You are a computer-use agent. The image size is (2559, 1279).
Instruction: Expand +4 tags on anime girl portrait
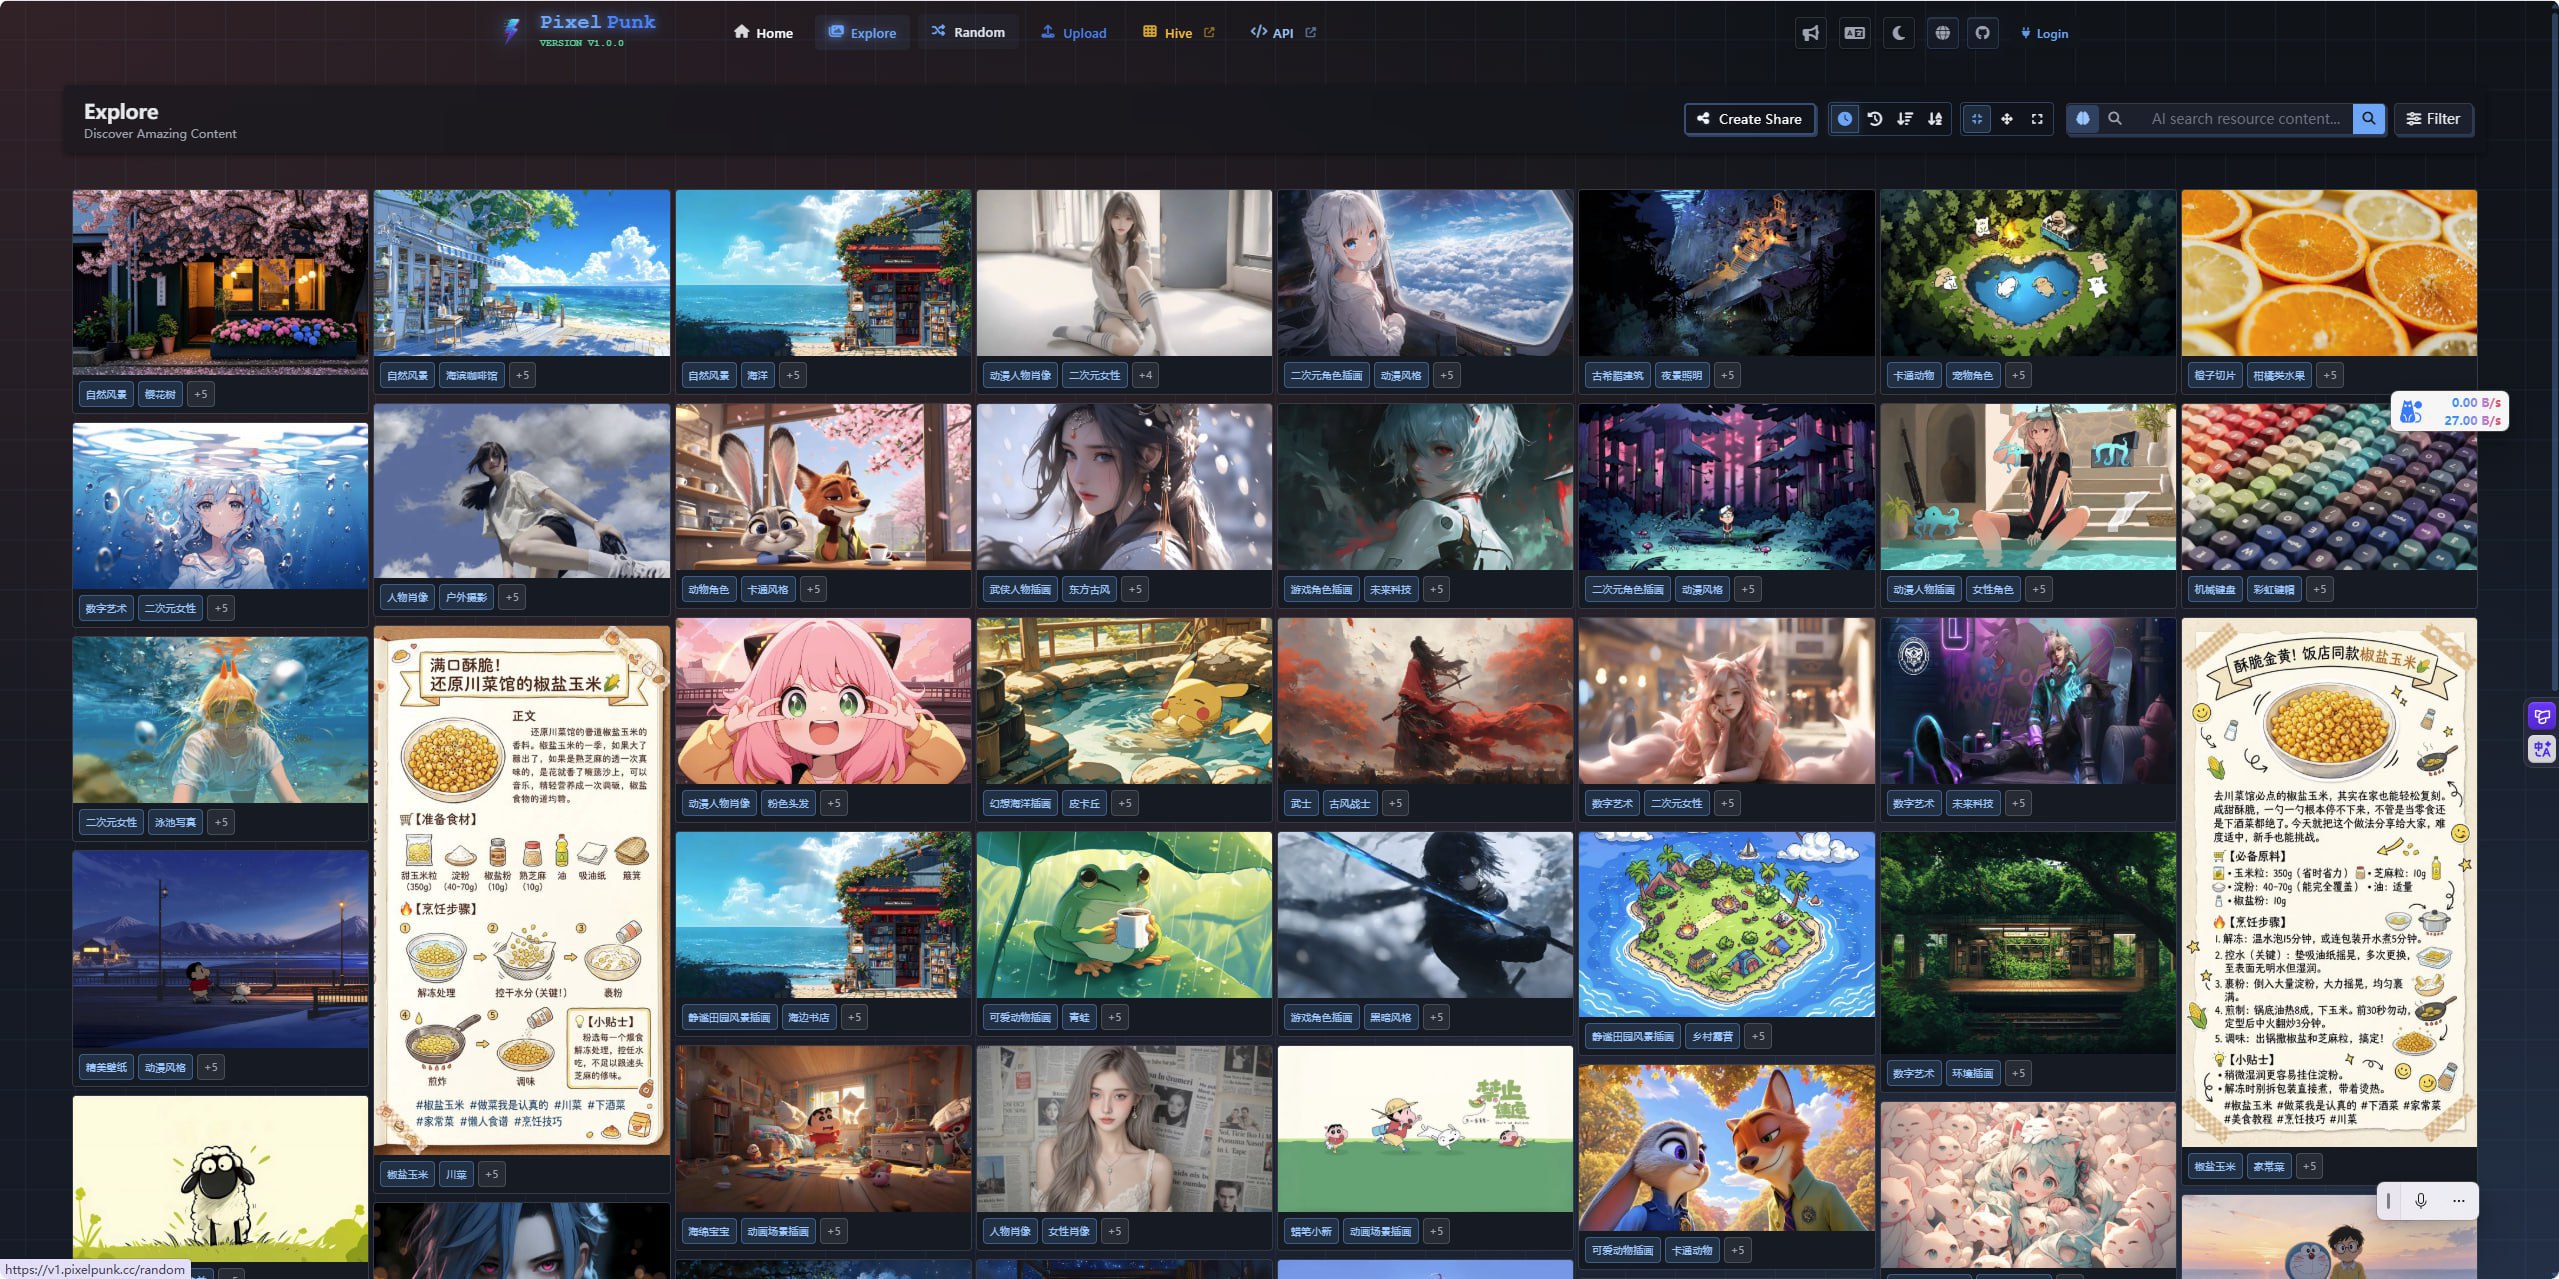pos(1145,375)
